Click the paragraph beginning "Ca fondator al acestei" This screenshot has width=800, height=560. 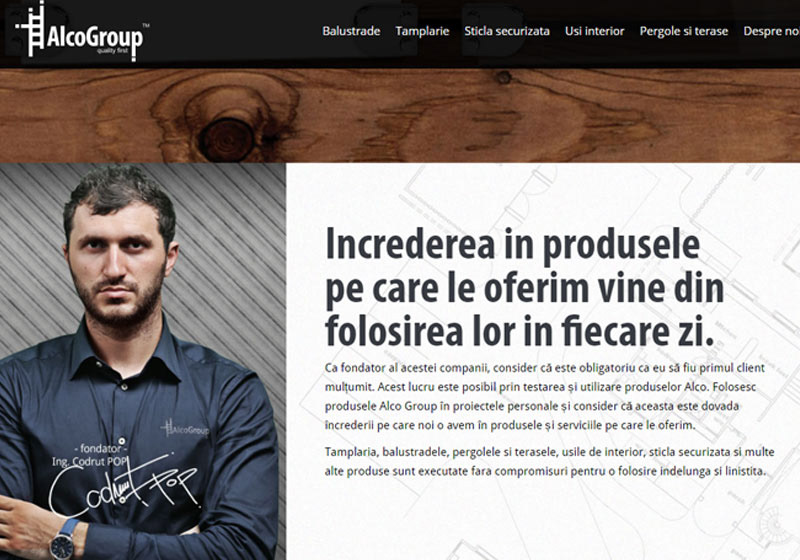click(x=545, y=396)
